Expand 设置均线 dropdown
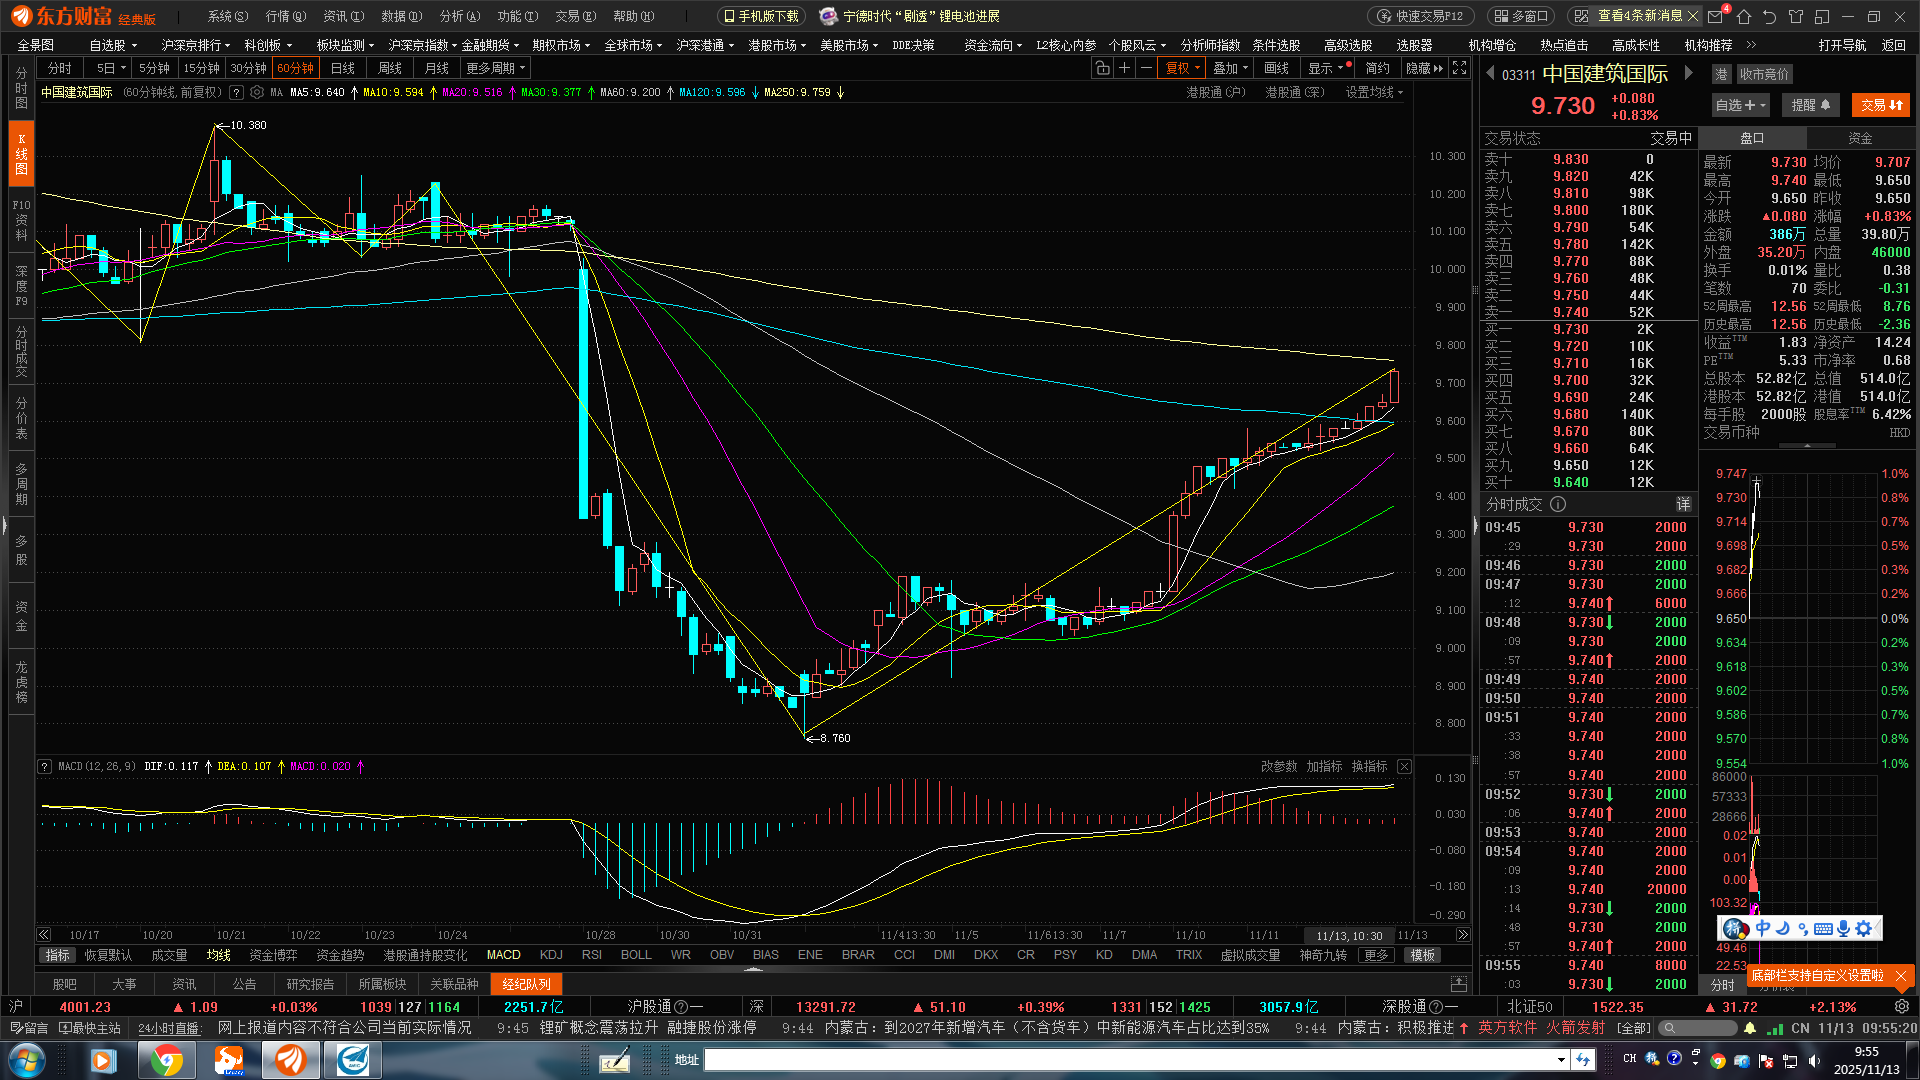This screenshot has height=1080, width=1920. click(x=1374, y=92)
